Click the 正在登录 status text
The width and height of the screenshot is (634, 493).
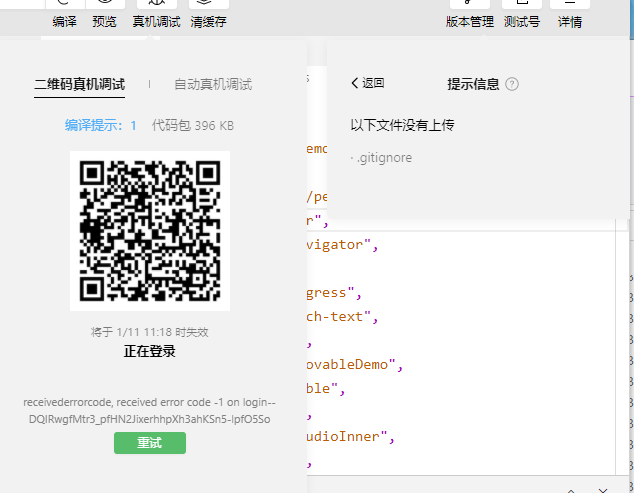point(150,351)
